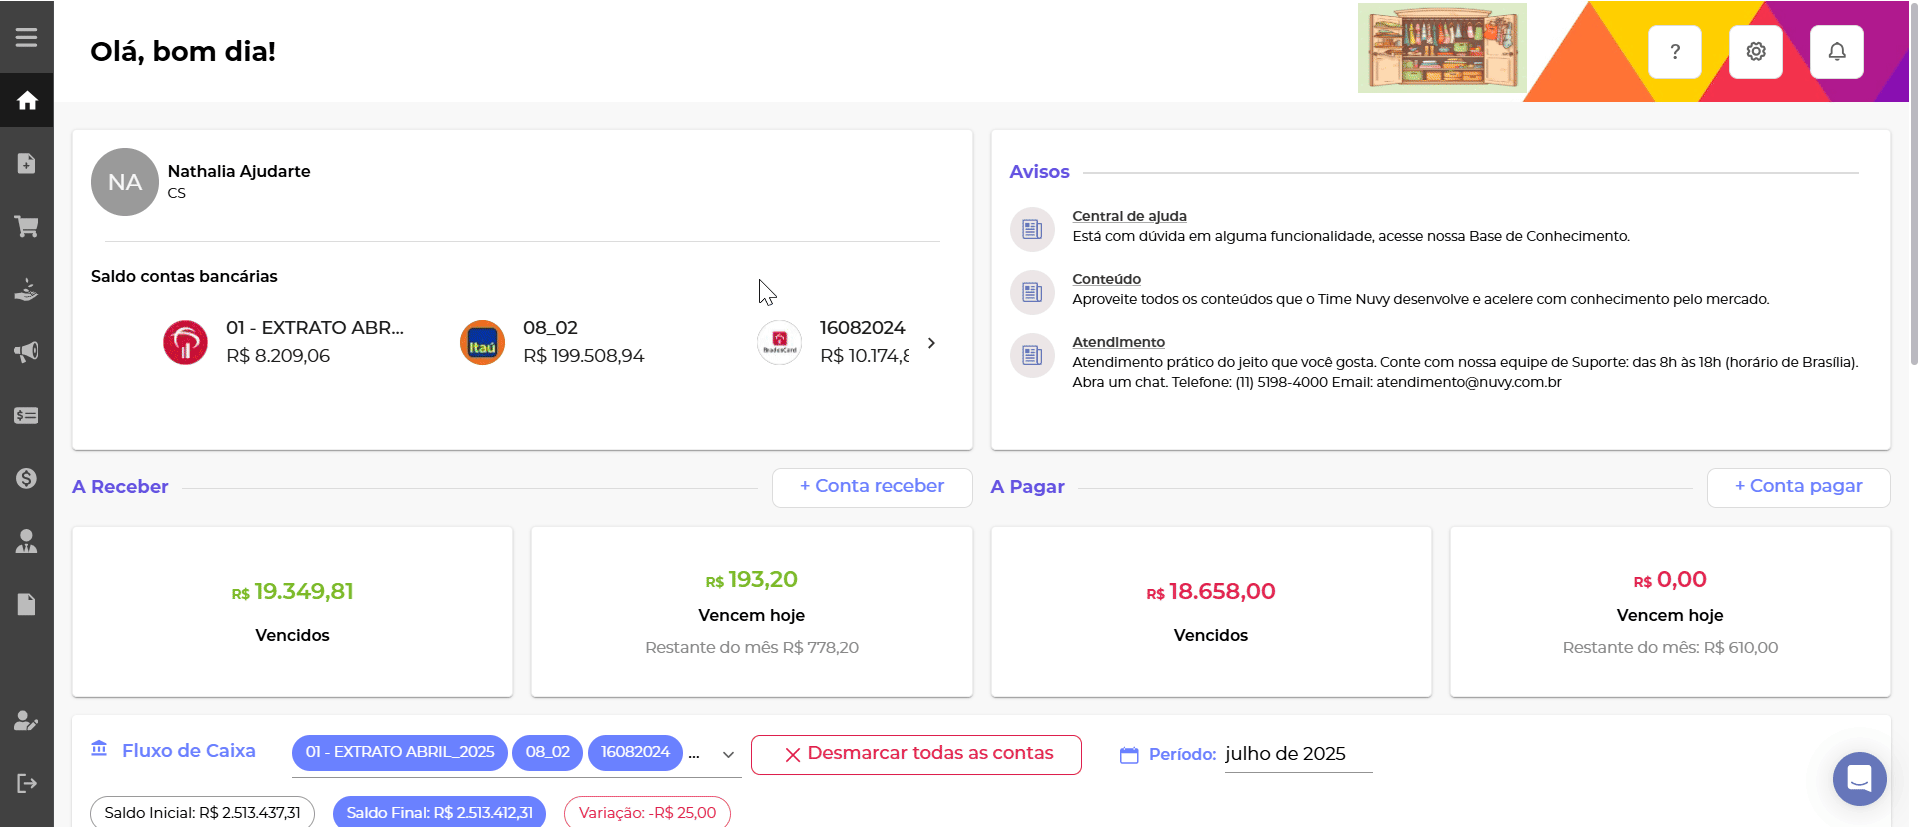Click the + Conta pagar button

click(1797, 487)
